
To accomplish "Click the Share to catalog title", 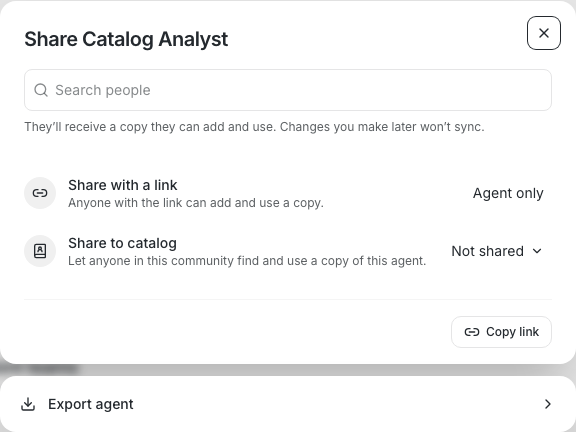I will point(122,243).
